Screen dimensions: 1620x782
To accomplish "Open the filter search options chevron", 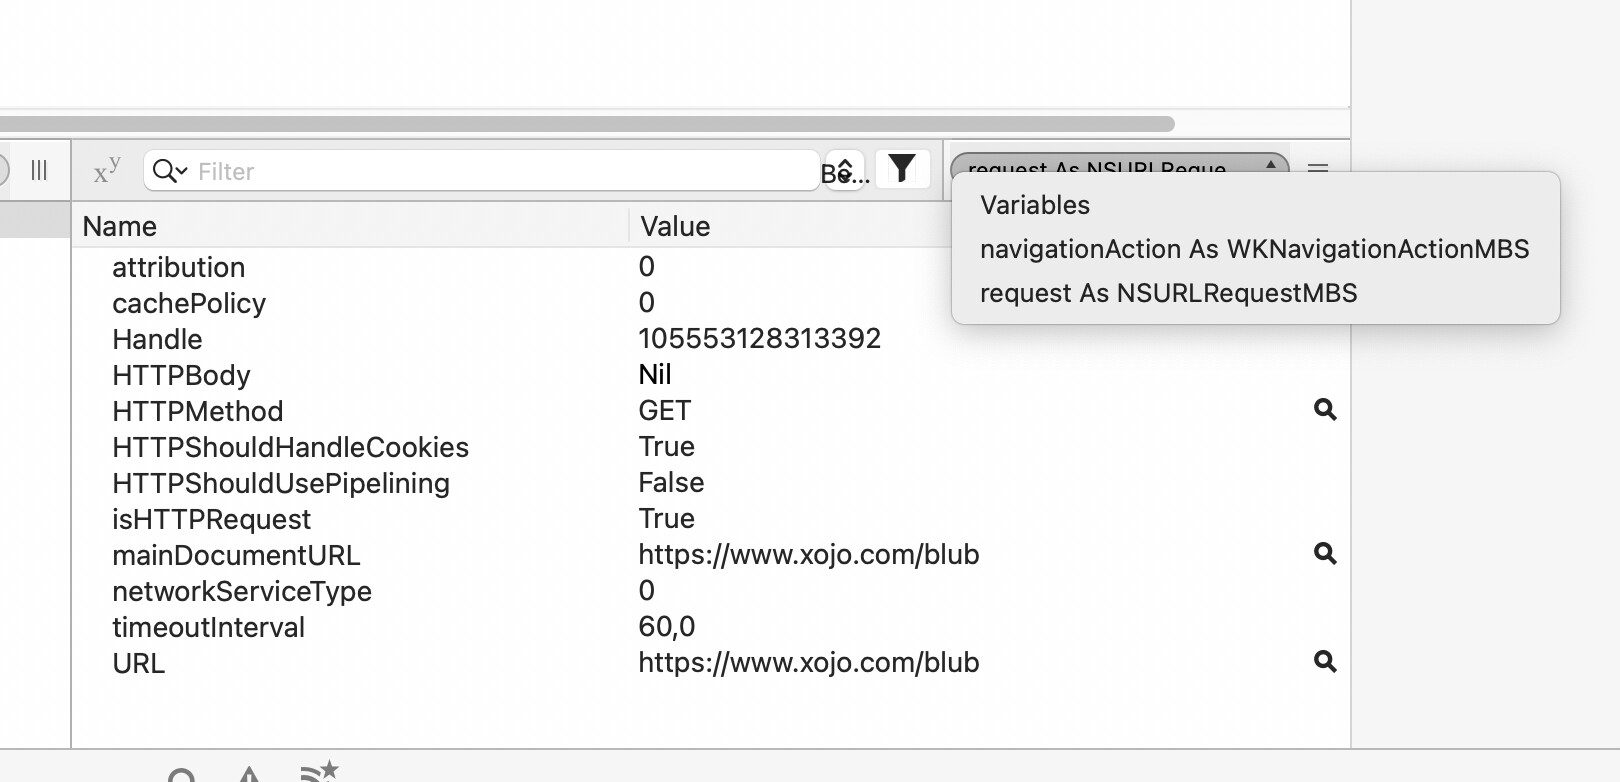I will click(x=171, y=171).
